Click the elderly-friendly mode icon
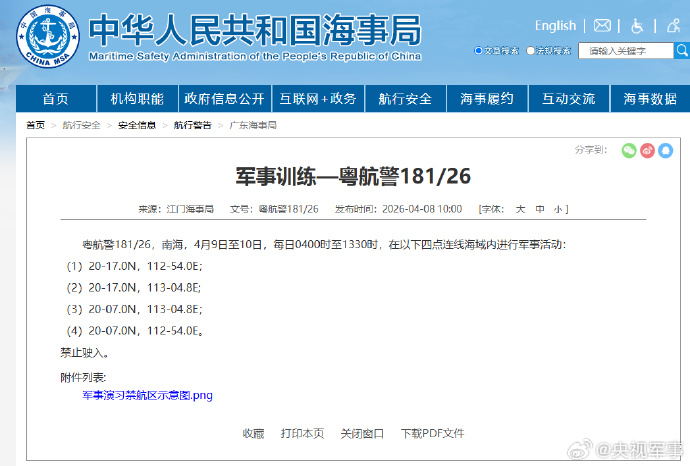Viewport: 690px width, 466px height. click(672, 26)
